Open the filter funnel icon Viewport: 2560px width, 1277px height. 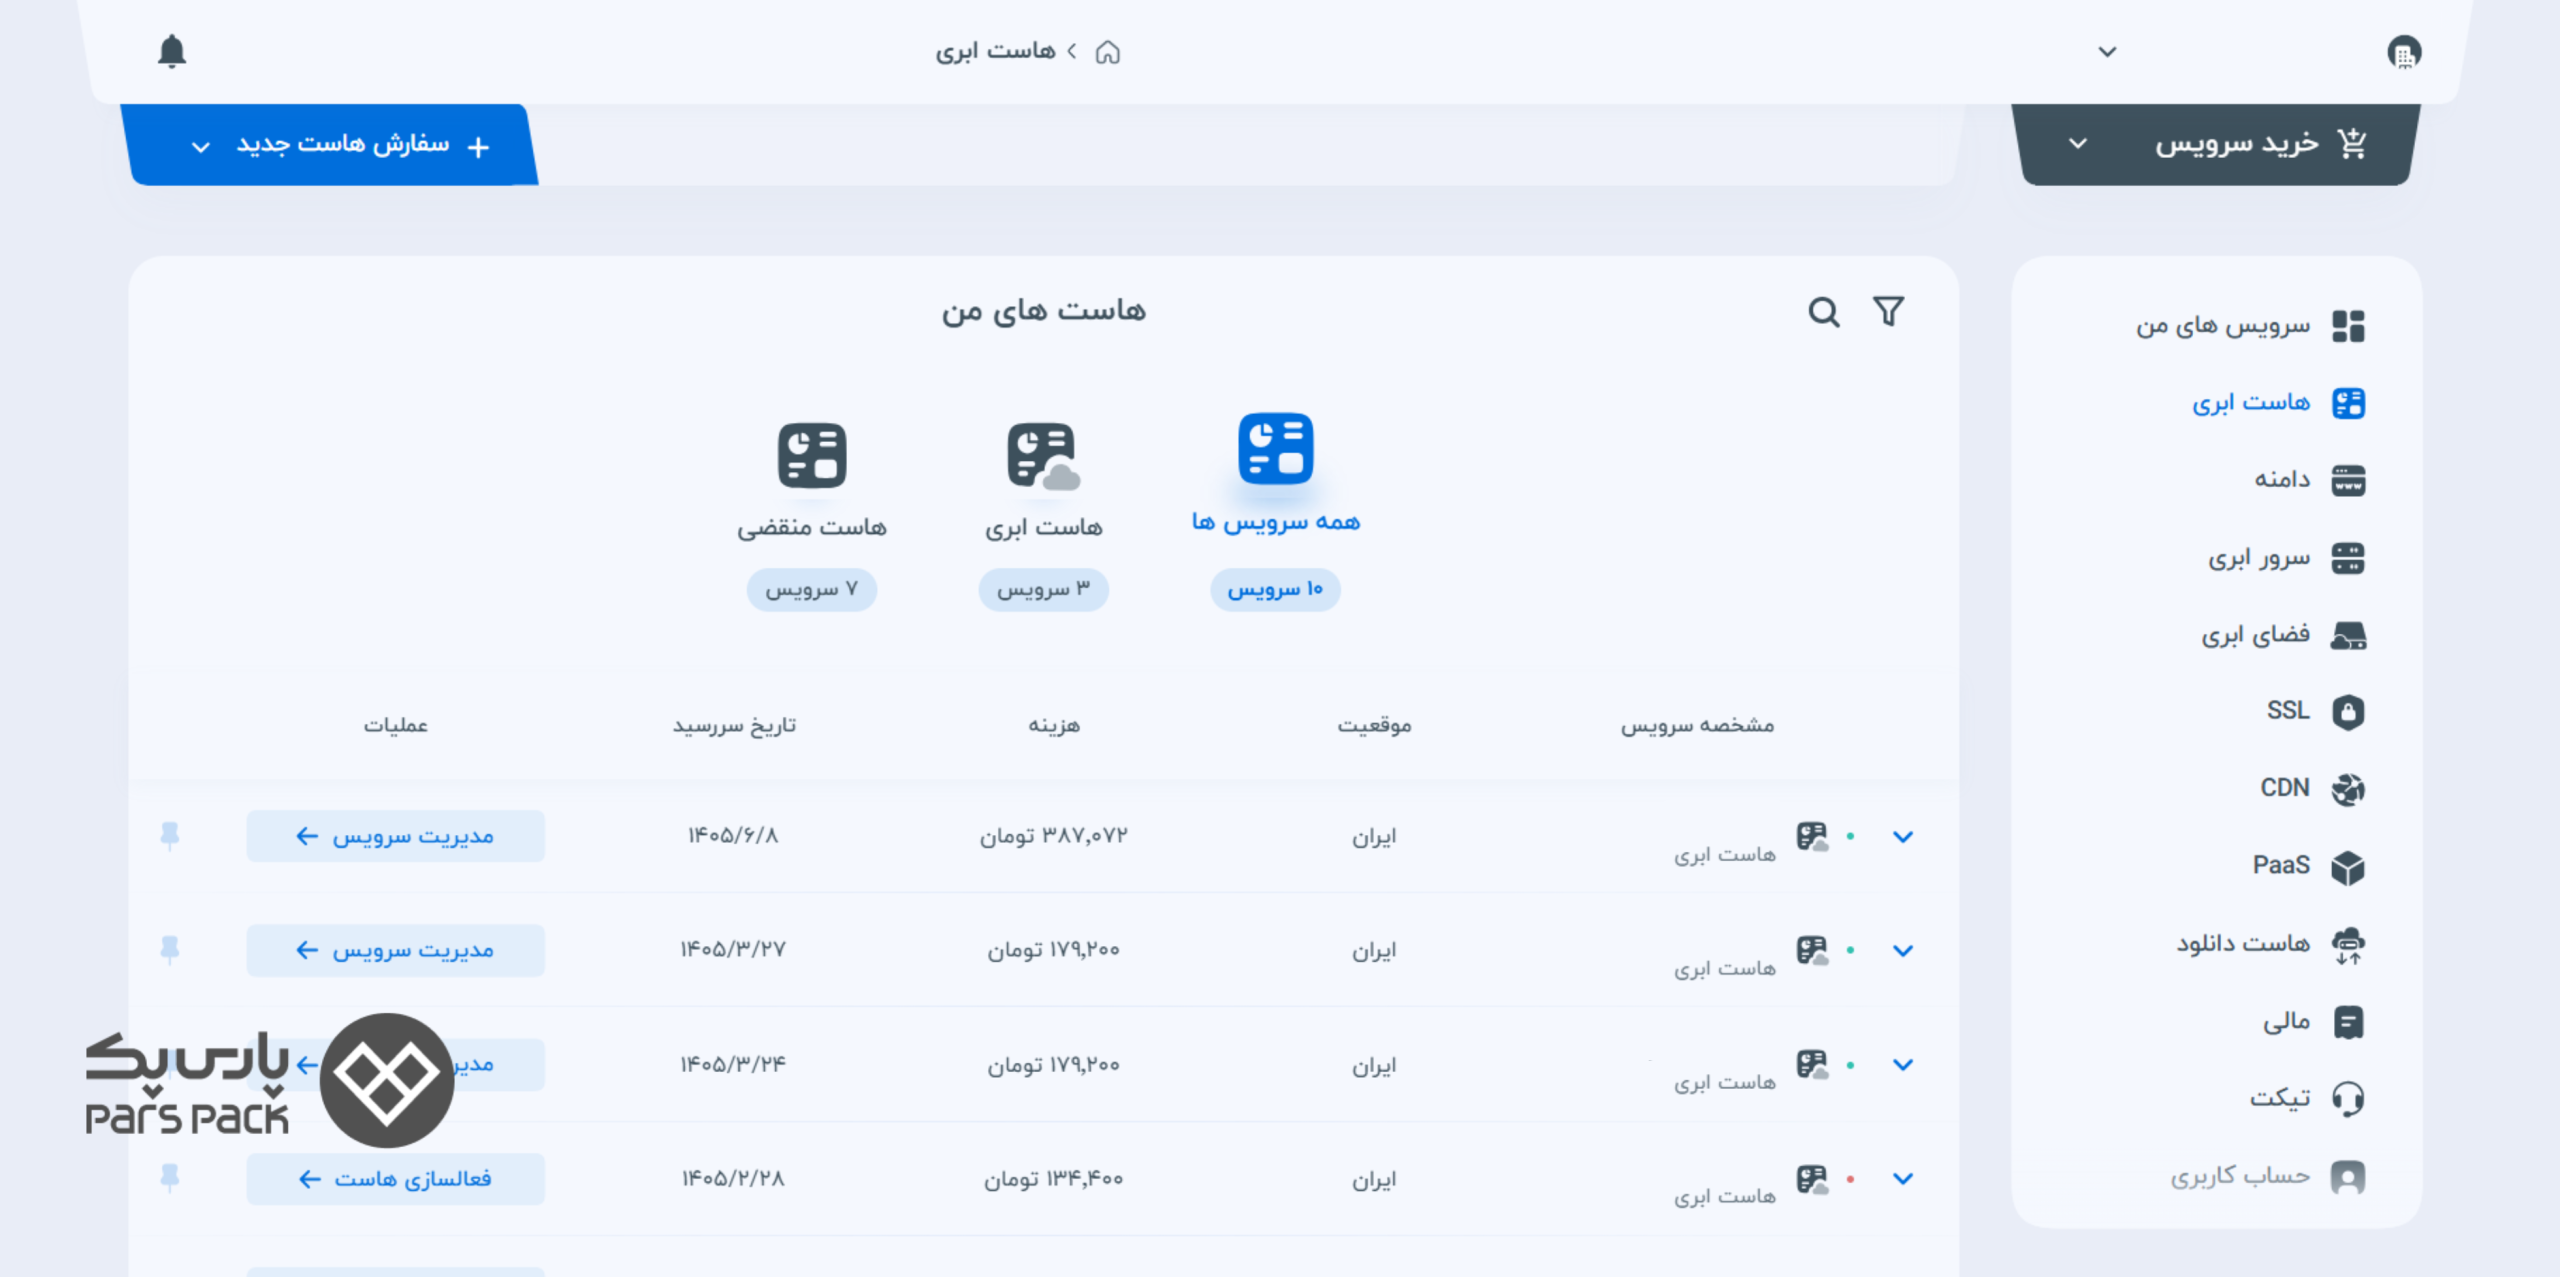[x=1888, y=311]
